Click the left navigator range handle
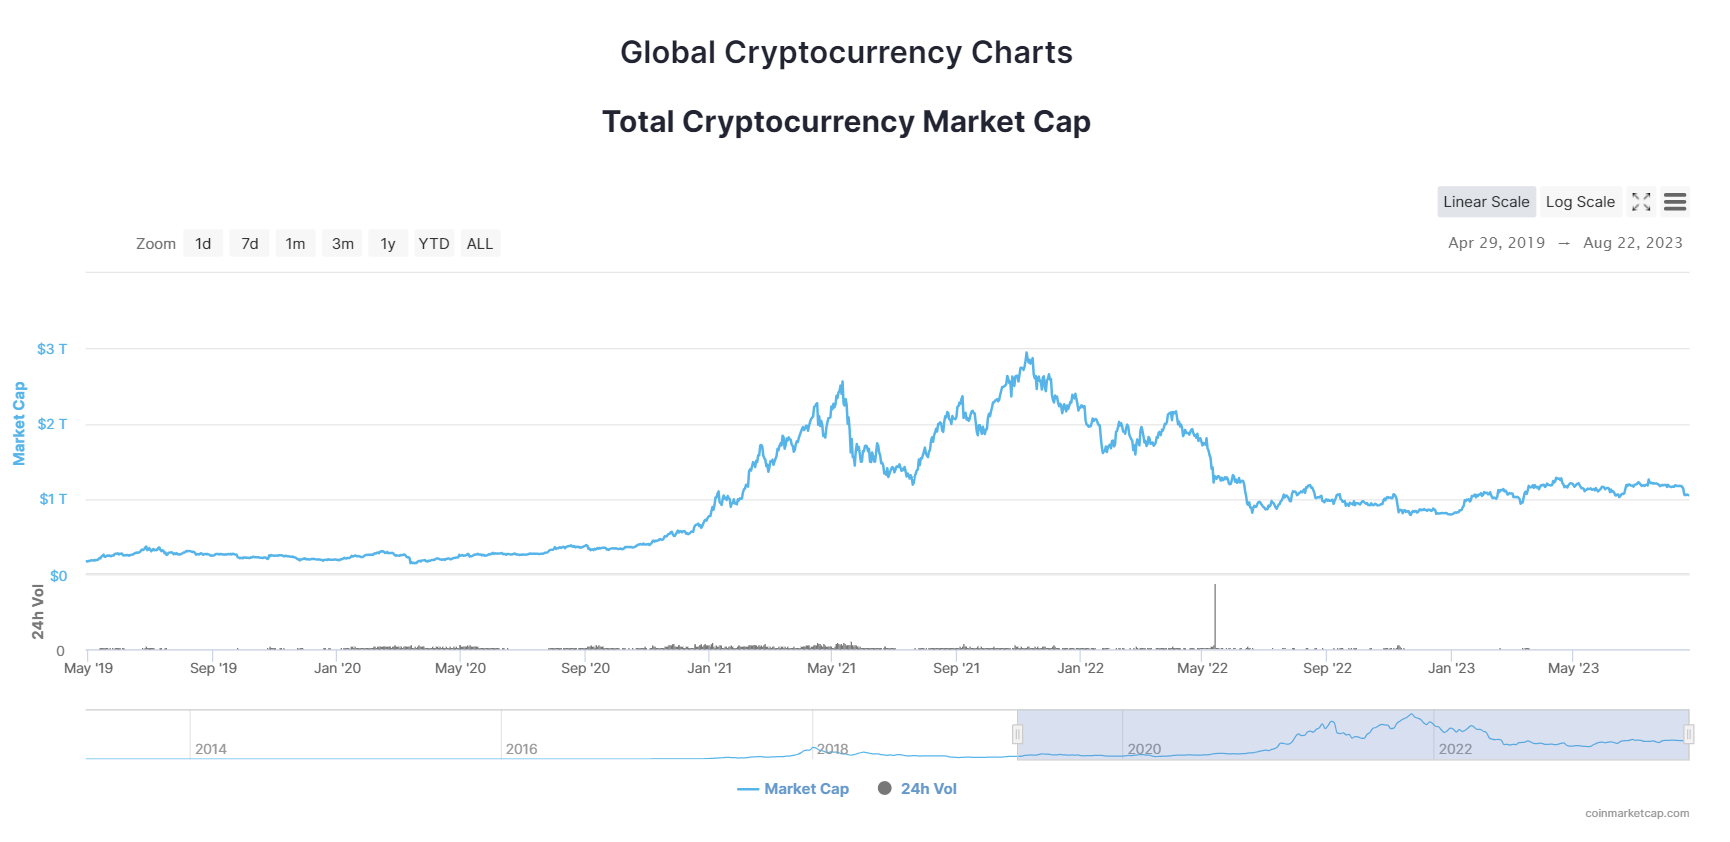1730x842 pixels. (x=1017, y=735)
